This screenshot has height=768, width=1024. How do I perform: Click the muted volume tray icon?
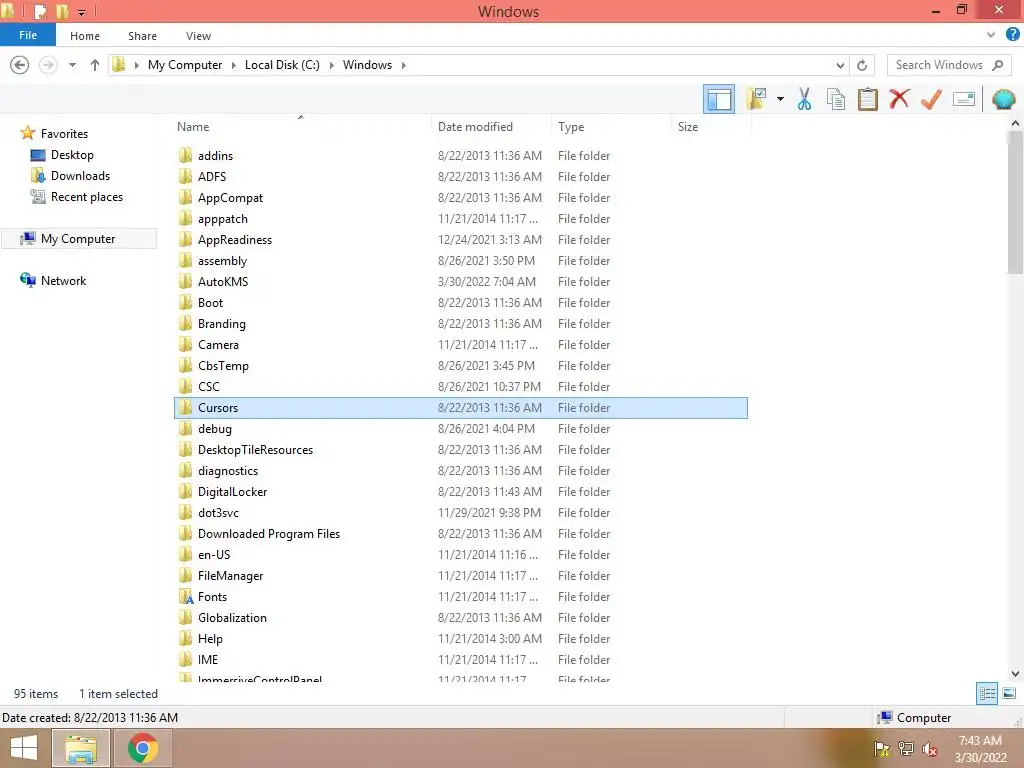(929, 749)
